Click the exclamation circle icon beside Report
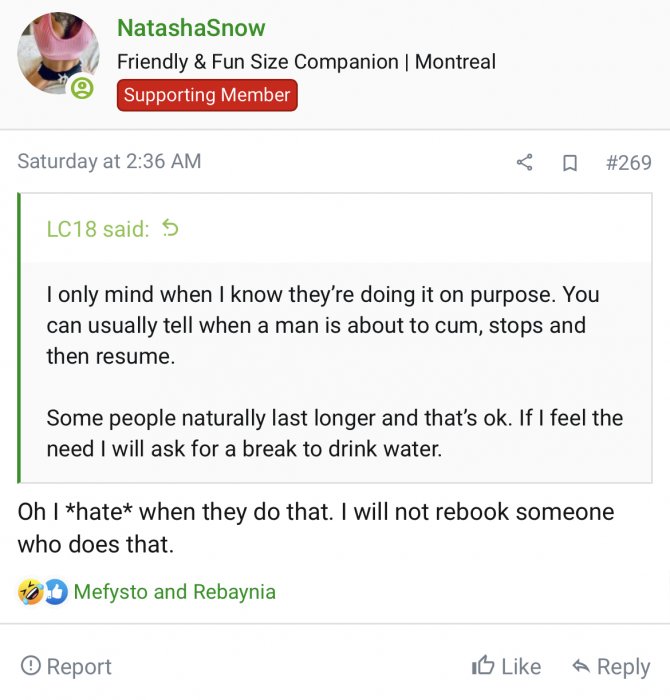 [x=31, y=666]
